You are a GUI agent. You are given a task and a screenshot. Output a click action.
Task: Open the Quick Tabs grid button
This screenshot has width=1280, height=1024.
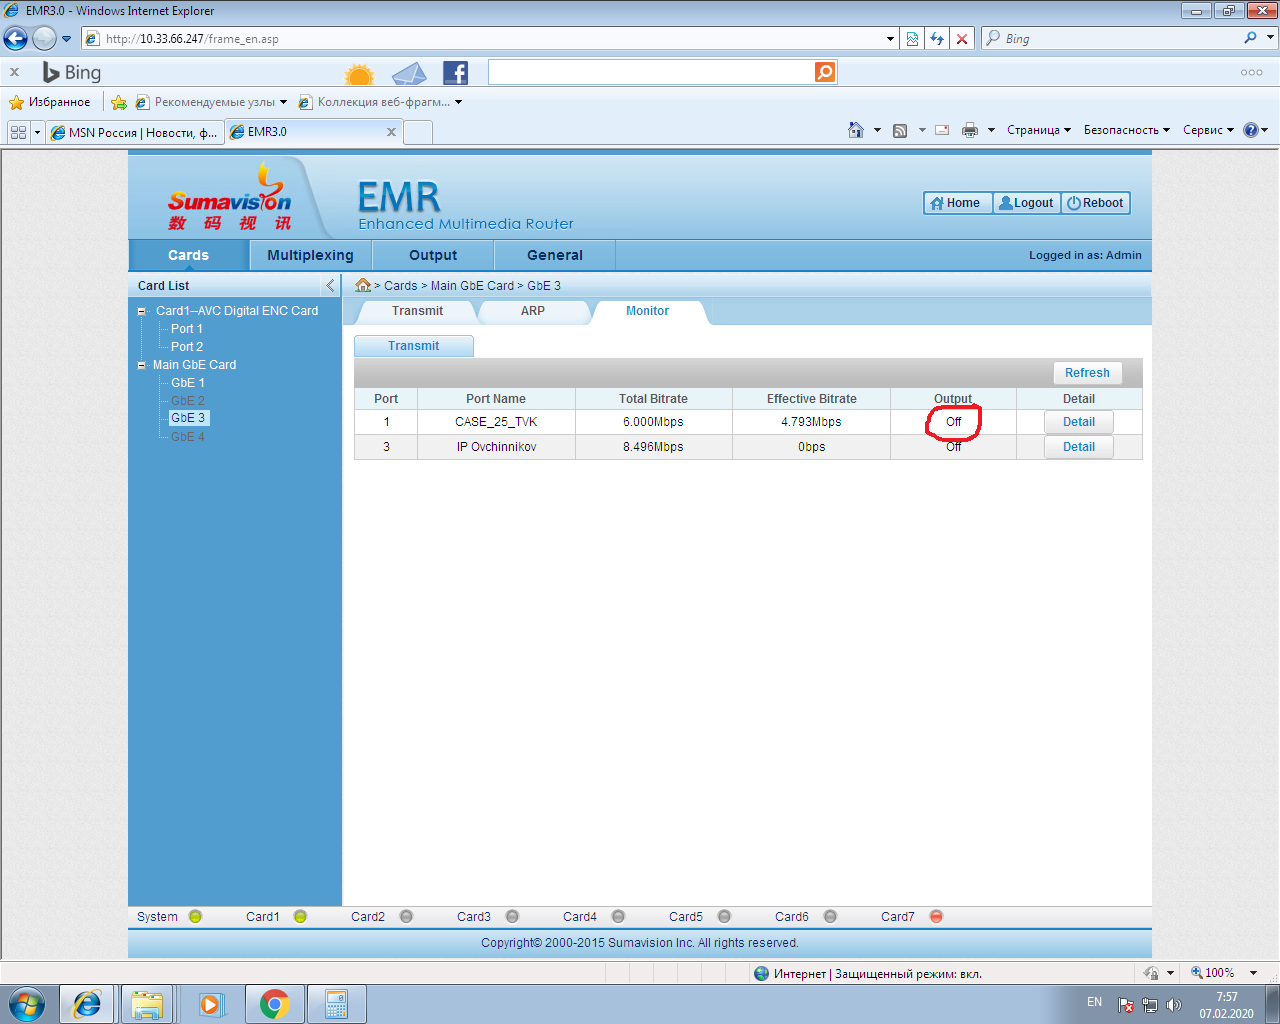pyautogui.click(x=18, y=132)
